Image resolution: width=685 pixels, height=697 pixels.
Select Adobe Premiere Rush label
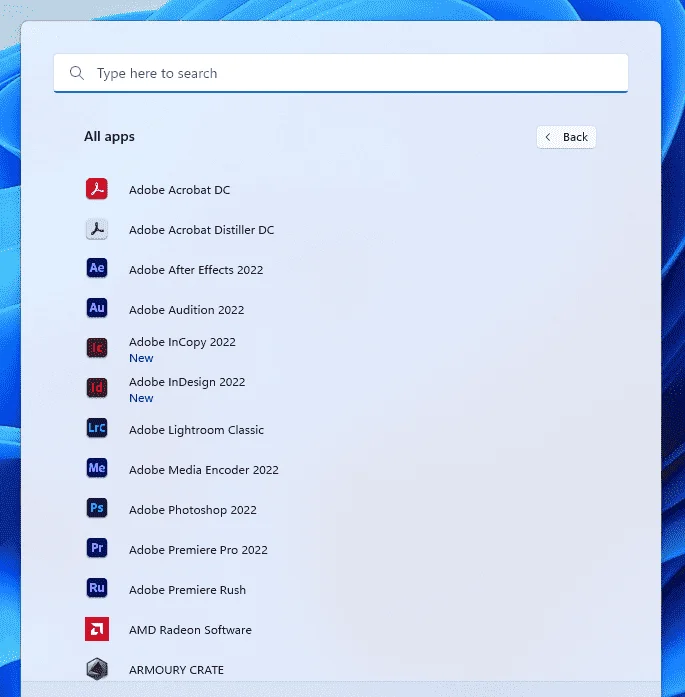(x=187, y=590)
